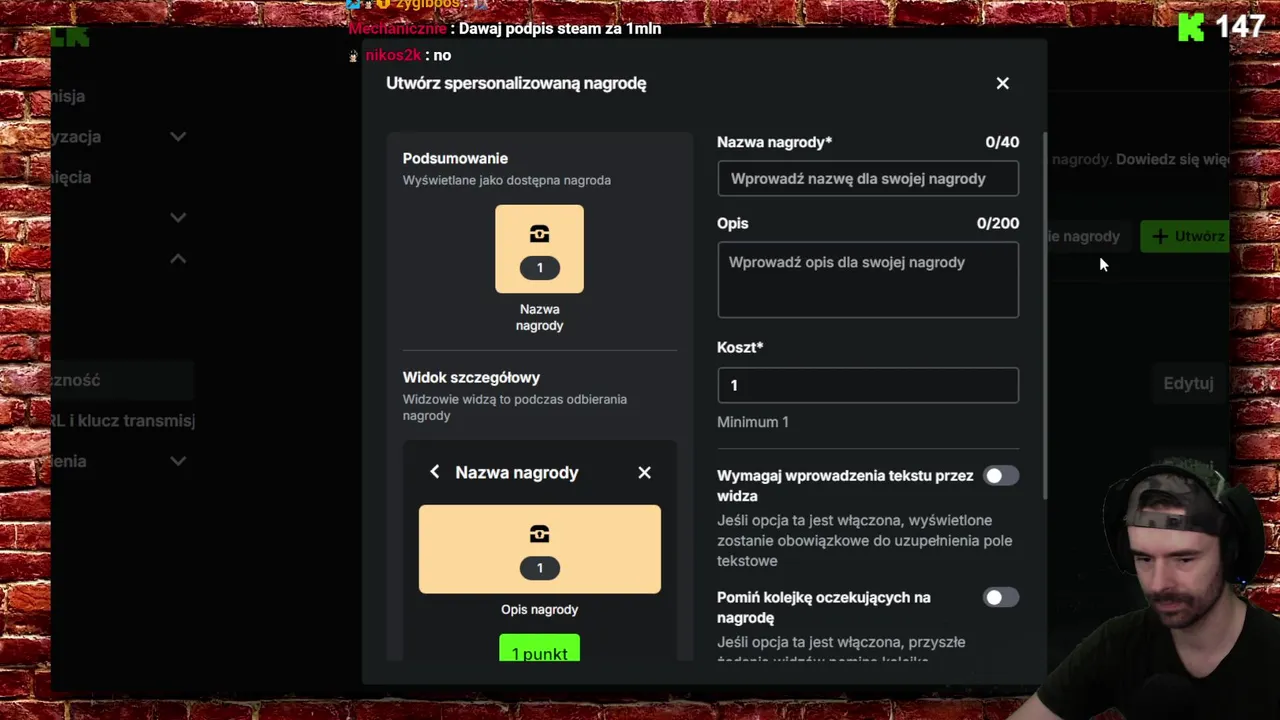This screenshot has height=720, width=1280.
Task: Expand the second sidebar chevron below
Action: [x=178, y=217]
